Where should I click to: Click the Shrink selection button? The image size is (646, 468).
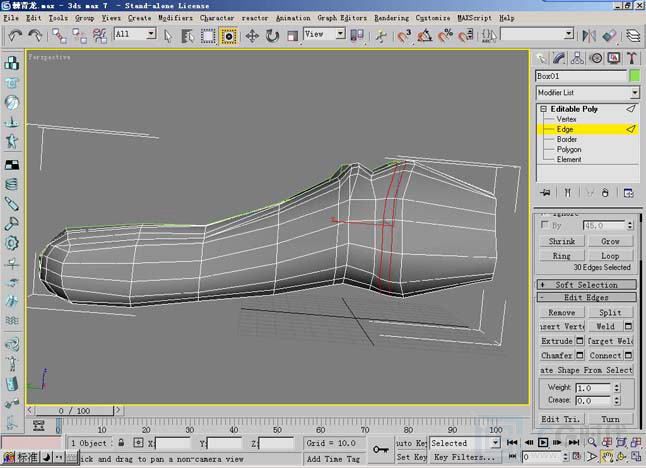562,241
